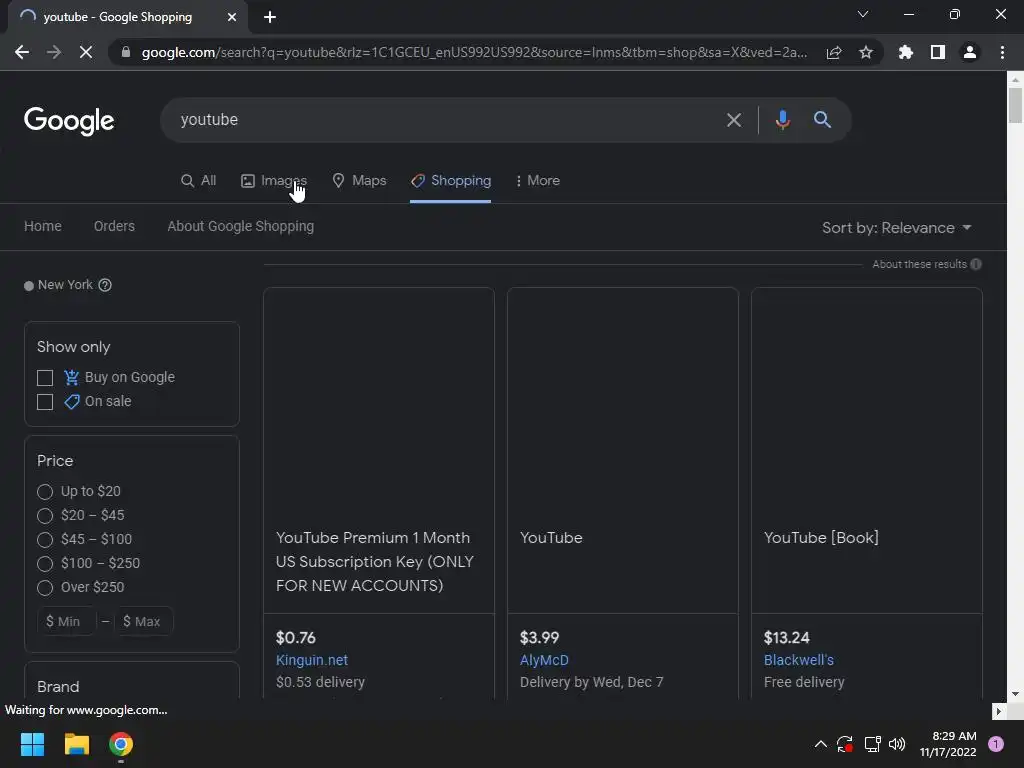The image size is (1024, 768).
Task: Open YouTube Premium 1 Month Subscription Key listing
Action: [374, 562]
